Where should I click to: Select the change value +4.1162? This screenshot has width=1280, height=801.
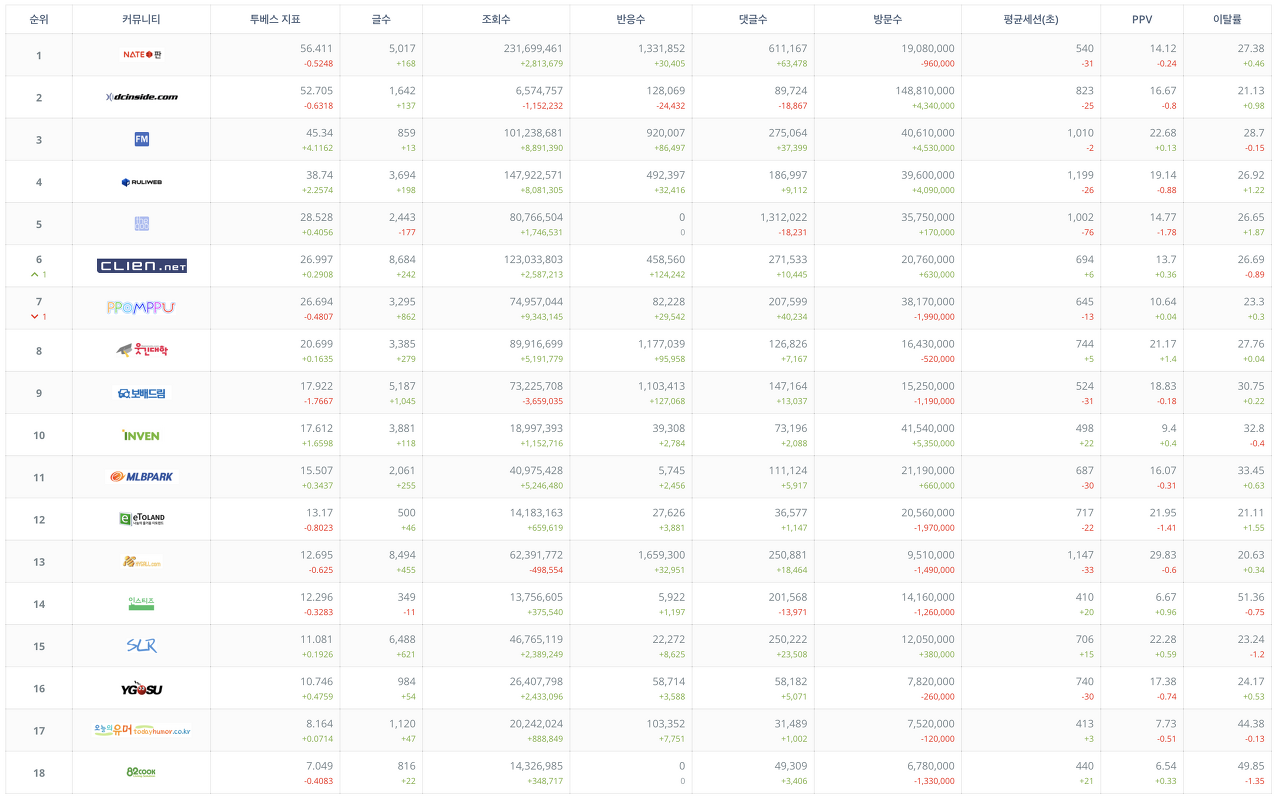click(x=318, y=148)
